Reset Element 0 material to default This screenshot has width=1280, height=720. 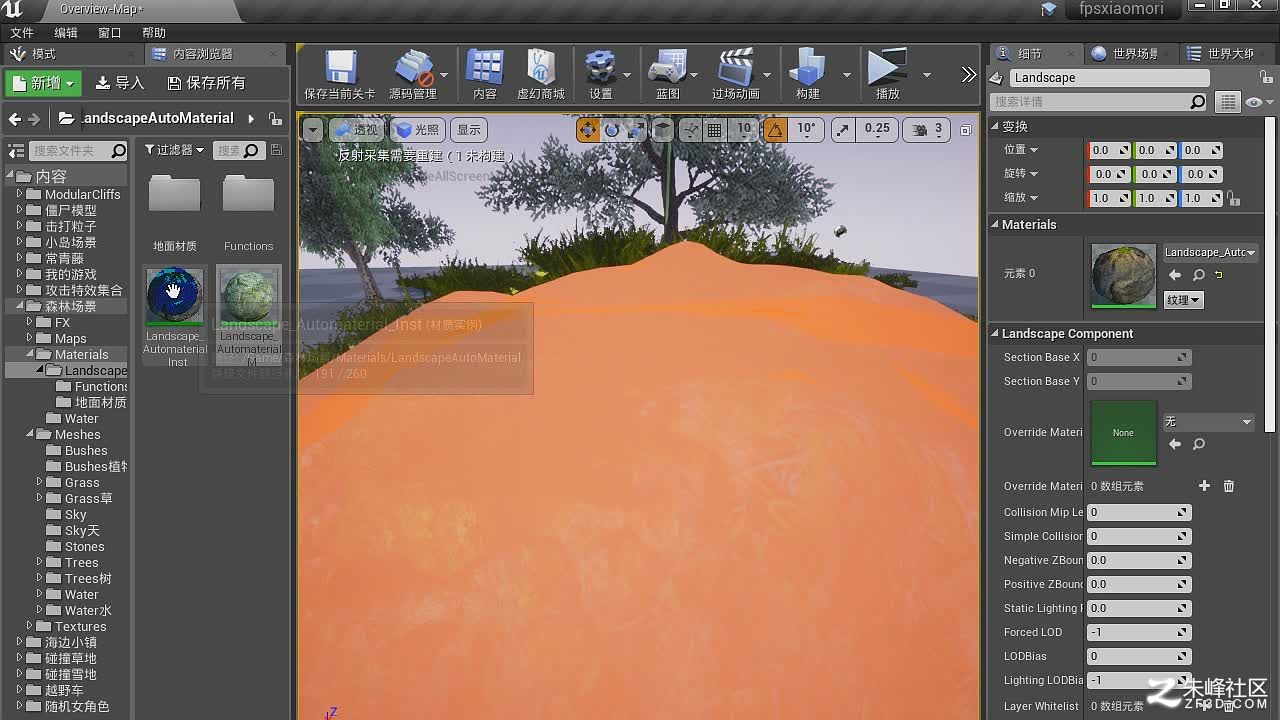[x=1219, y=275]
